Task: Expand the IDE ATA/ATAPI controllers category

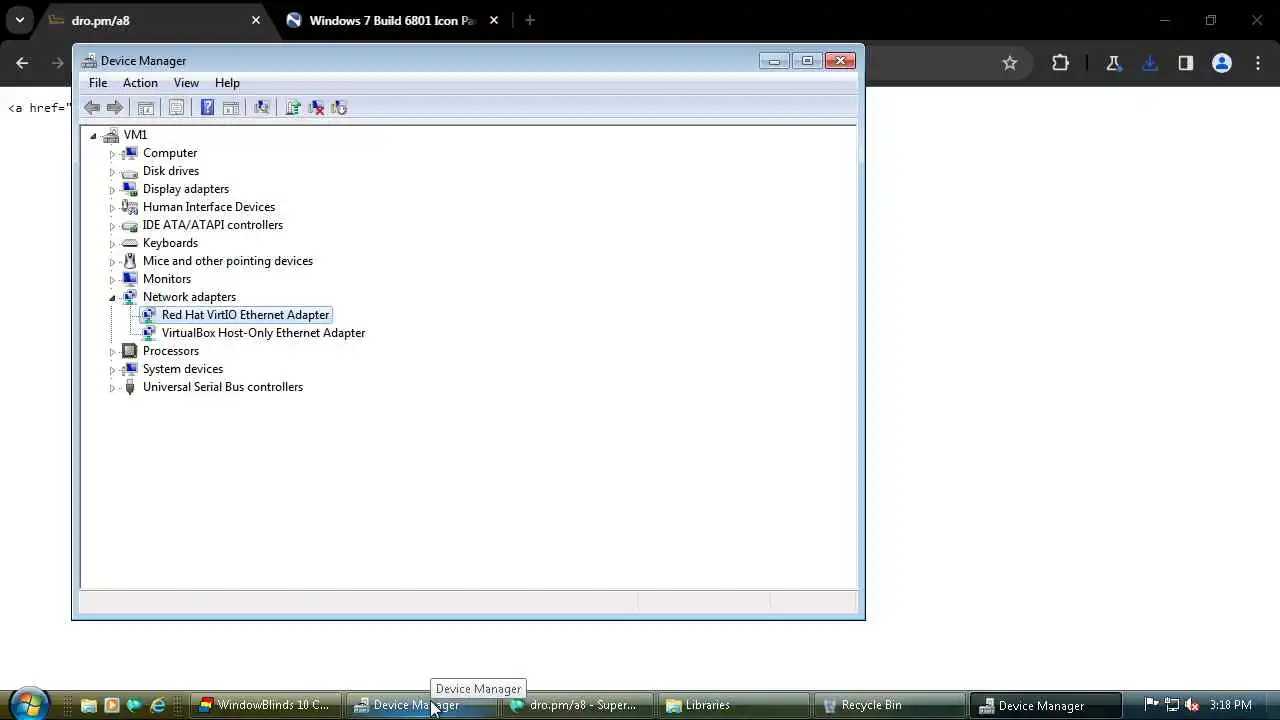Action: coord(112,226)
